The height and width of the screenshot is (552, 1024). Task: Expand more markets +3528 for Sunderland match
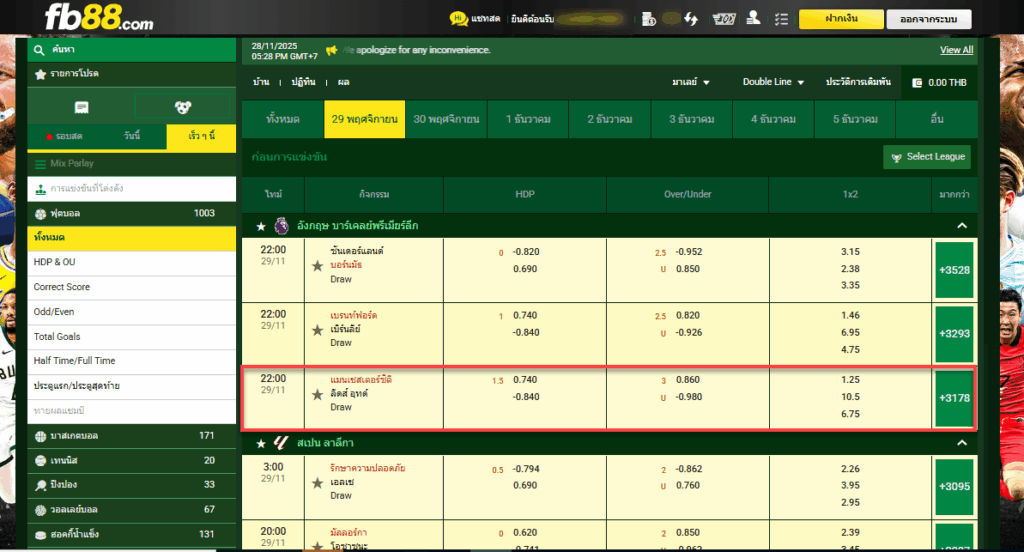coord(954,270)
